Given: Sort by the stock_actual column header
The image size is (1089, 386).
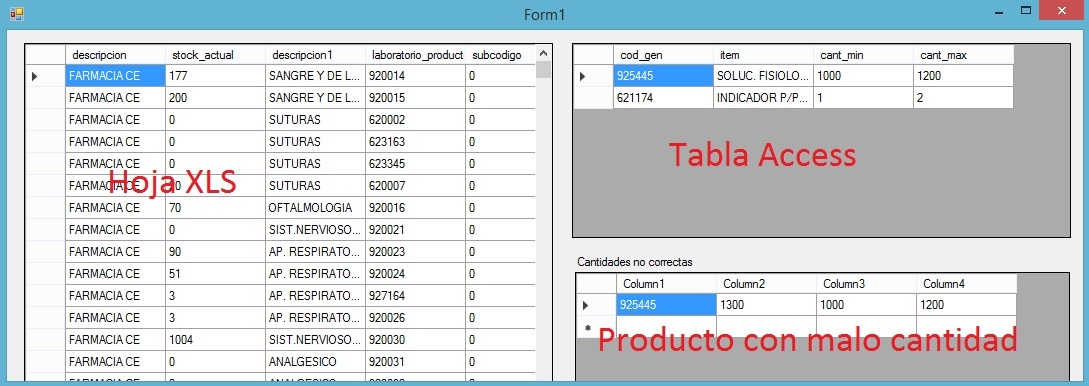Looking at the screenshot, I should point(215,55).
